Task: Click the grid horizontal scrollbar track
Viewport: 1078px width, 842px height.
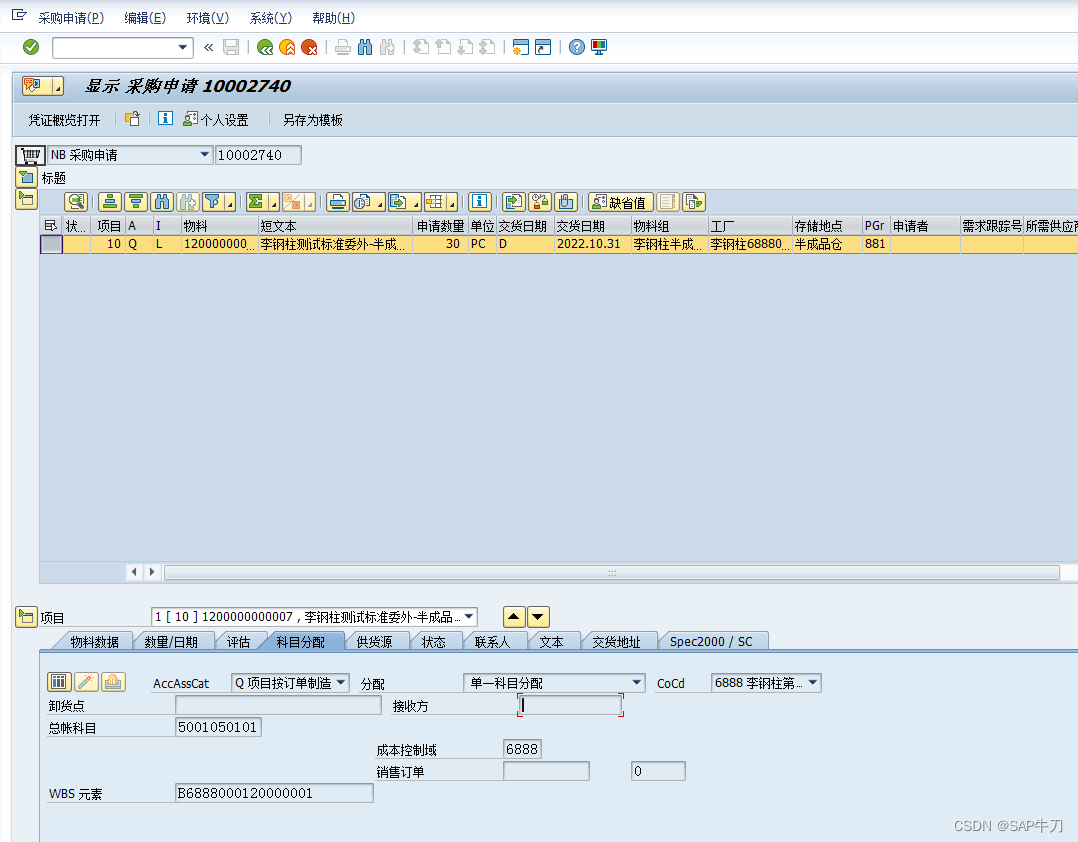Action: pyautogui.click(x=611, y=572)
